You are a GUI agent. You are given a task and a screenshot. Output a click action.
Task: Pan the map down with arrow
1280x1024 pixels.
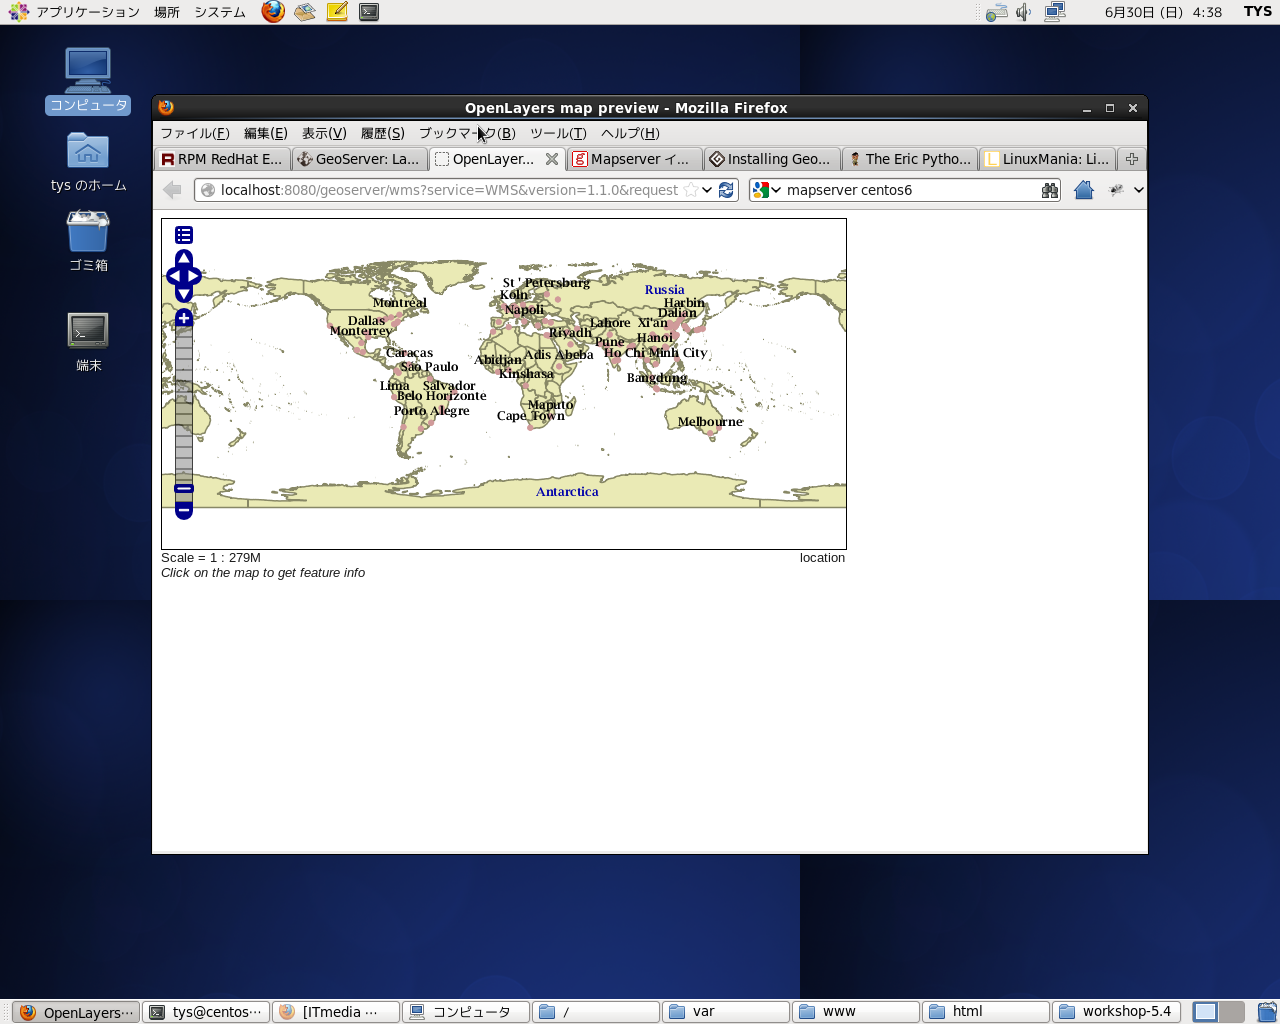(x=184, y=294)
